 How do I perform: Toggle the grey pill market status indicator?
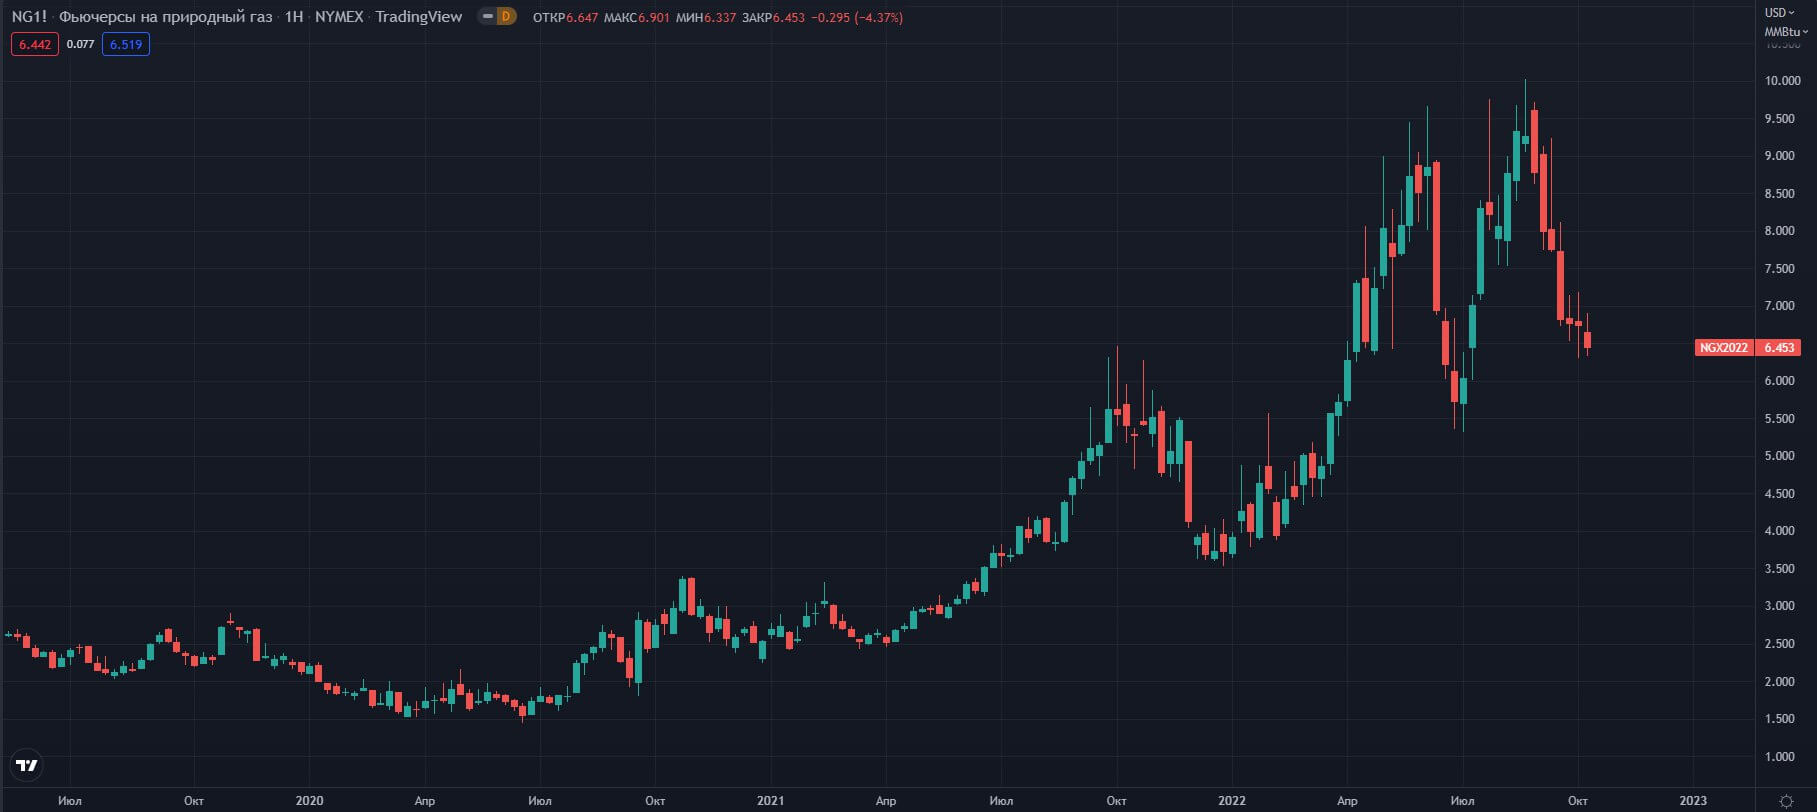click(487, 16)
